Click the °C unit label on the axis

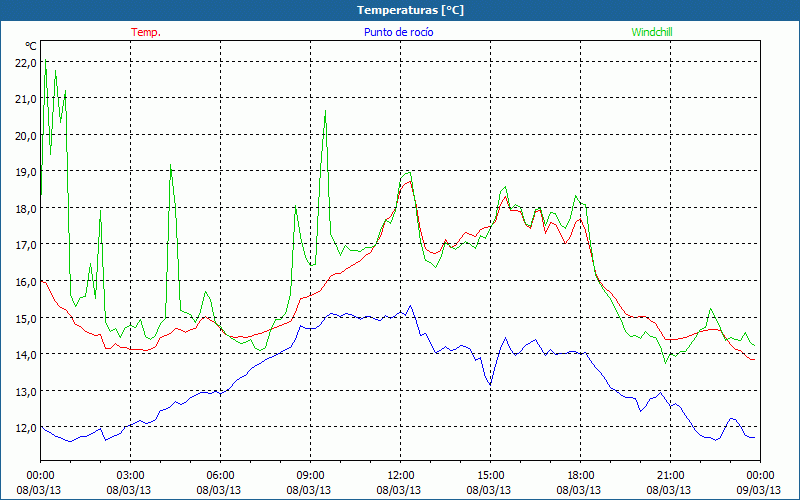tap(31, 46)
